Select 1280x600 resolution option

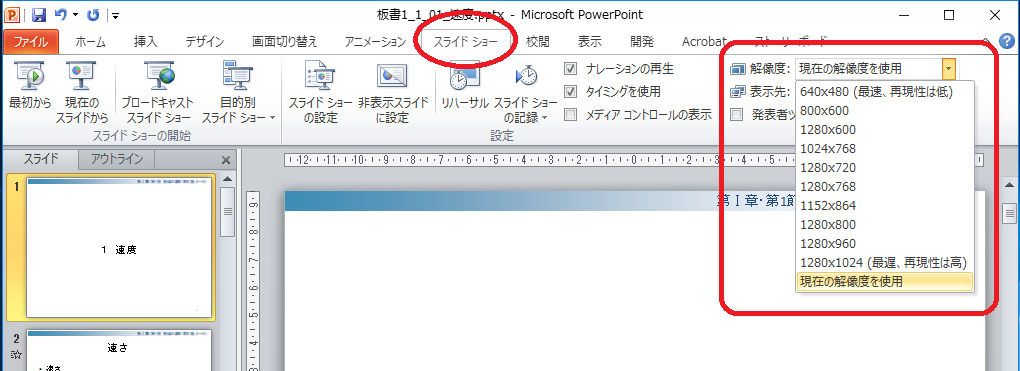(885, 130)
